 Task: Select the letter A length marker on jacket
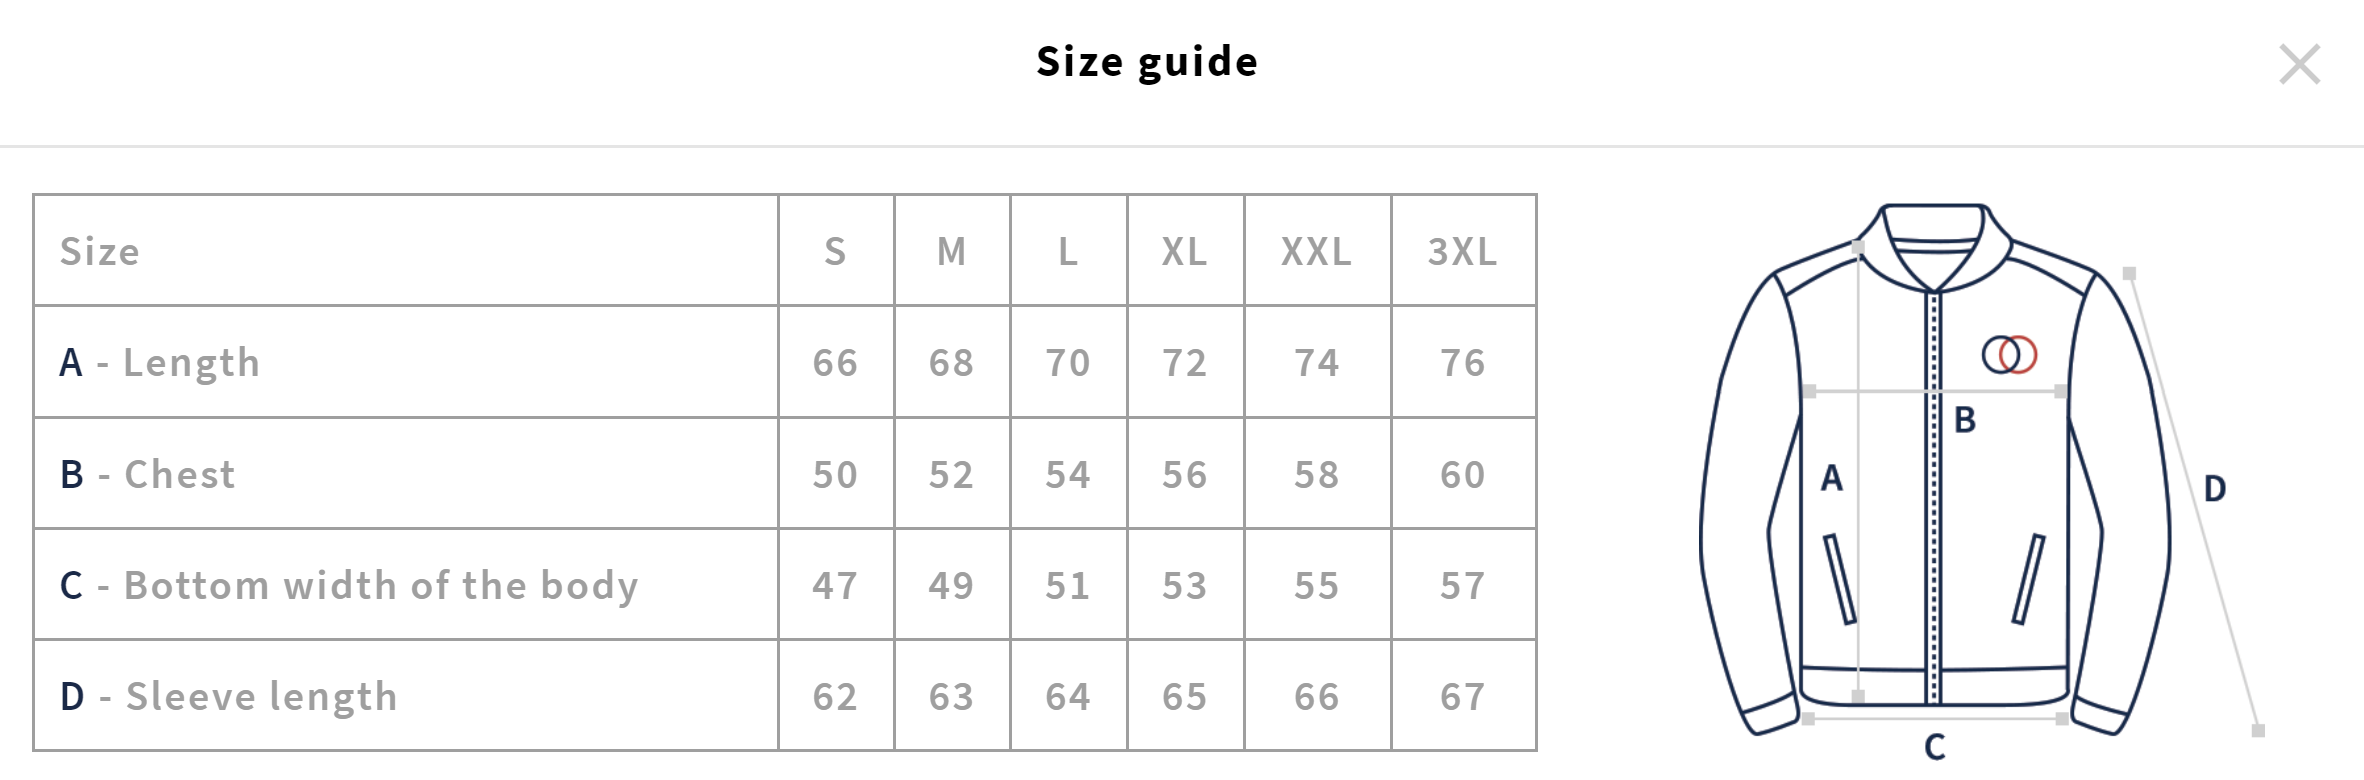pyautogui.click(x=1831, y=478)
